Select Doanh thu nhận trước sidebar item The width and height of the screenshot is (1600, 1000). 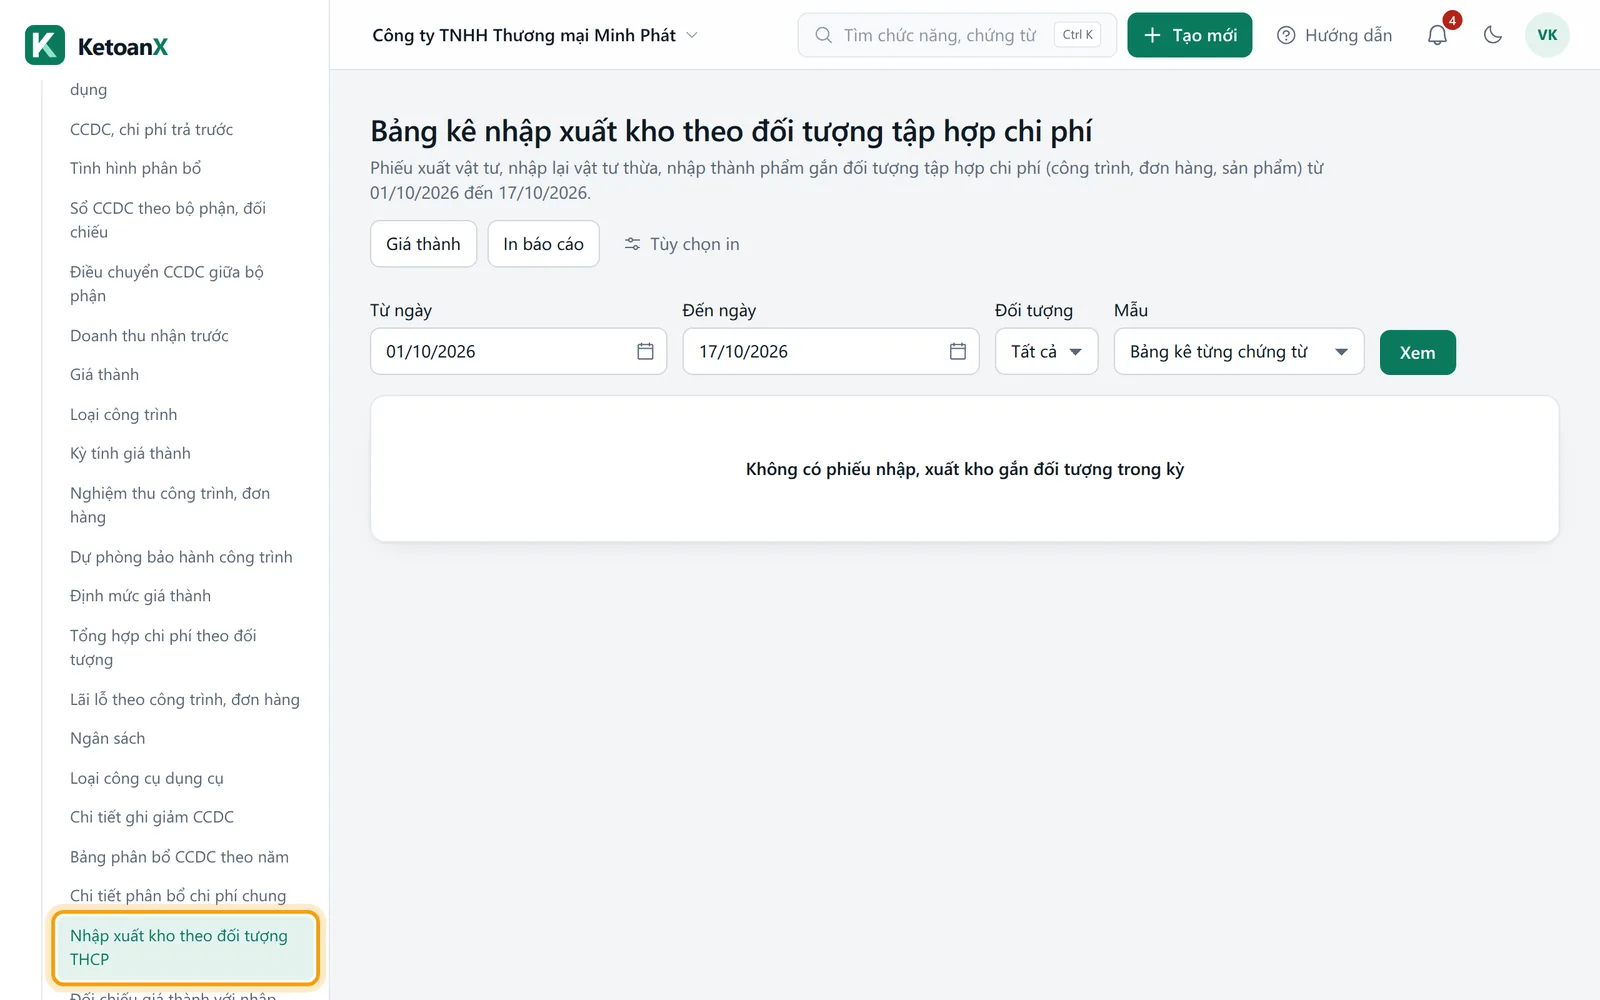[149, 335]
